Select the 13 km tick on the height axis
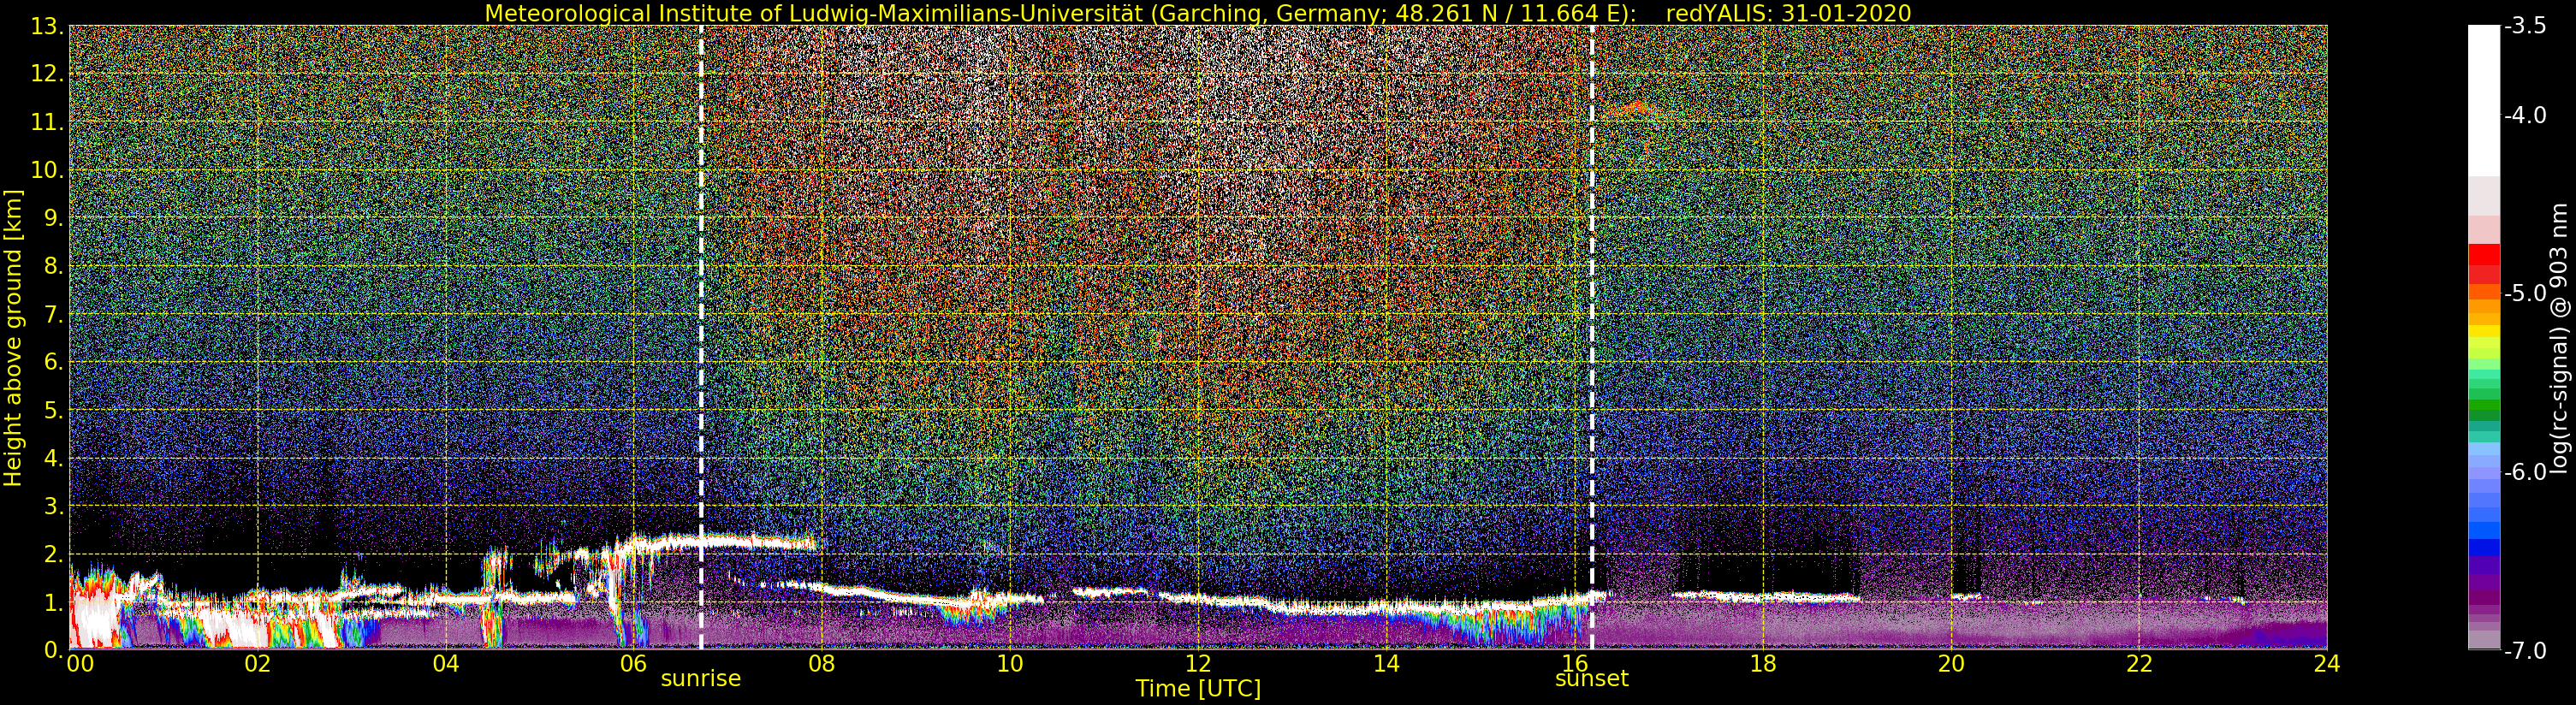Viewport: 2576px width, 705px height. click(48, 27)
